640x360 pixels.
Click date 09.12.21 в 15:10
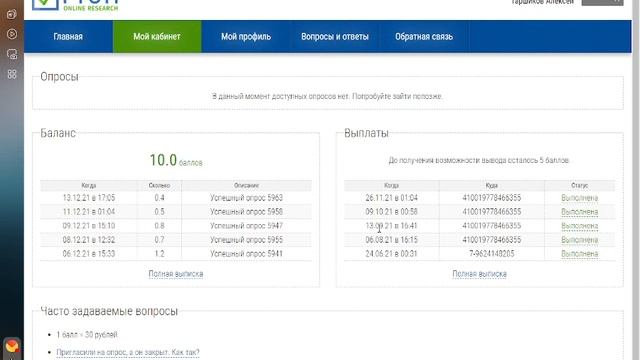pos(89,226)
